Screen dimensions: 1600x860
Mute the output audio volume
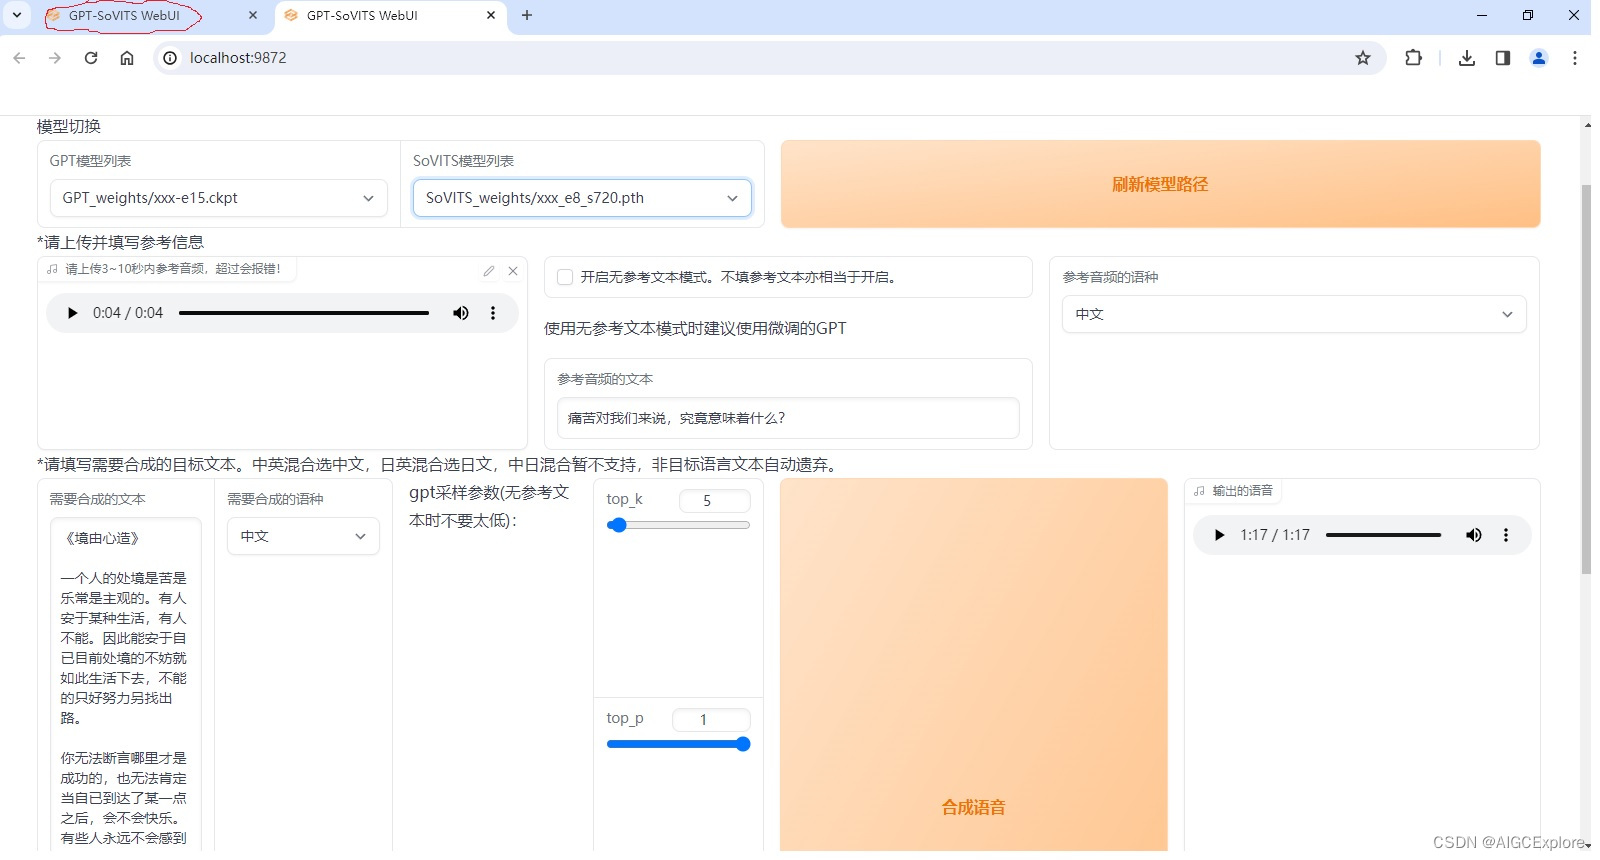(1474, 535)
